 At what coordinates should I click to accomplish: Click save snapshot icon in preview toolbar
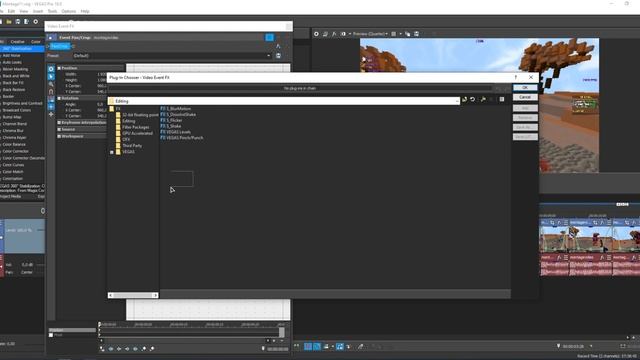click(416, 34)
